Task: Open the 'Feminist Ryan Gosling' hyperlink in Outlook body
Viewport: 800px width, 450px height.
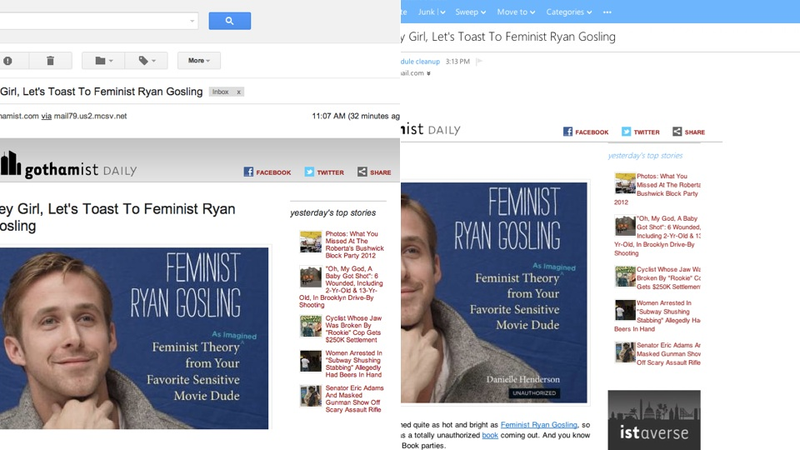Action: 539,424
